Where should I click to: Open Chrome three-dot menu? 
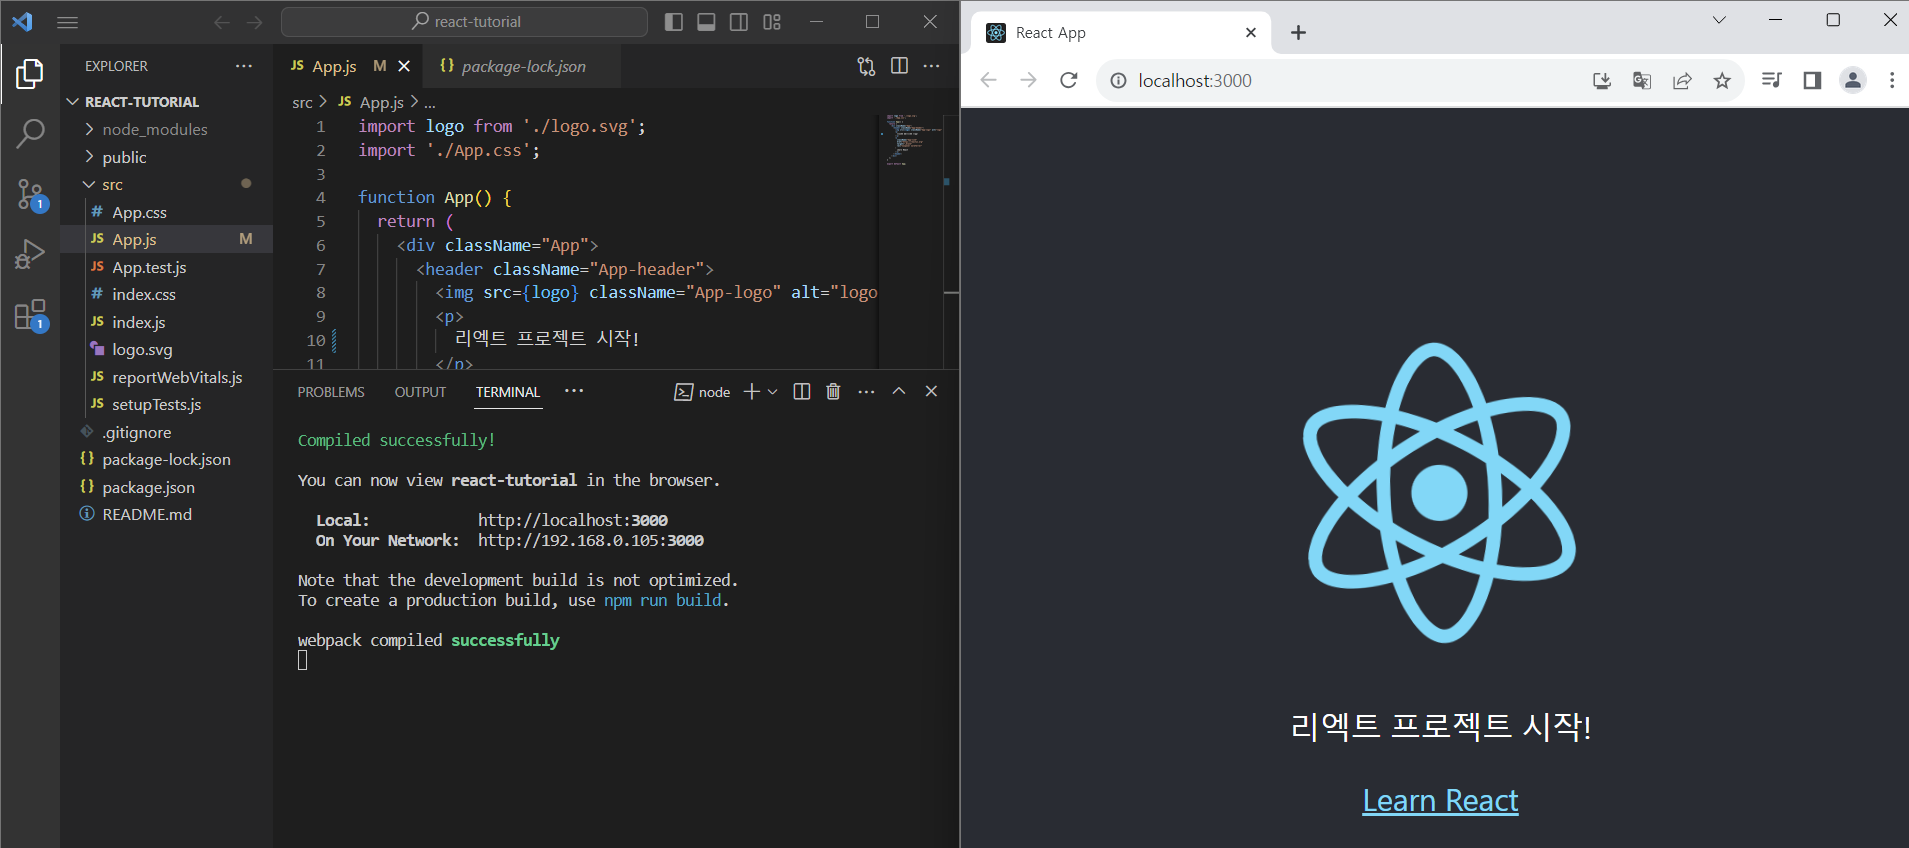click(1892, 81)
